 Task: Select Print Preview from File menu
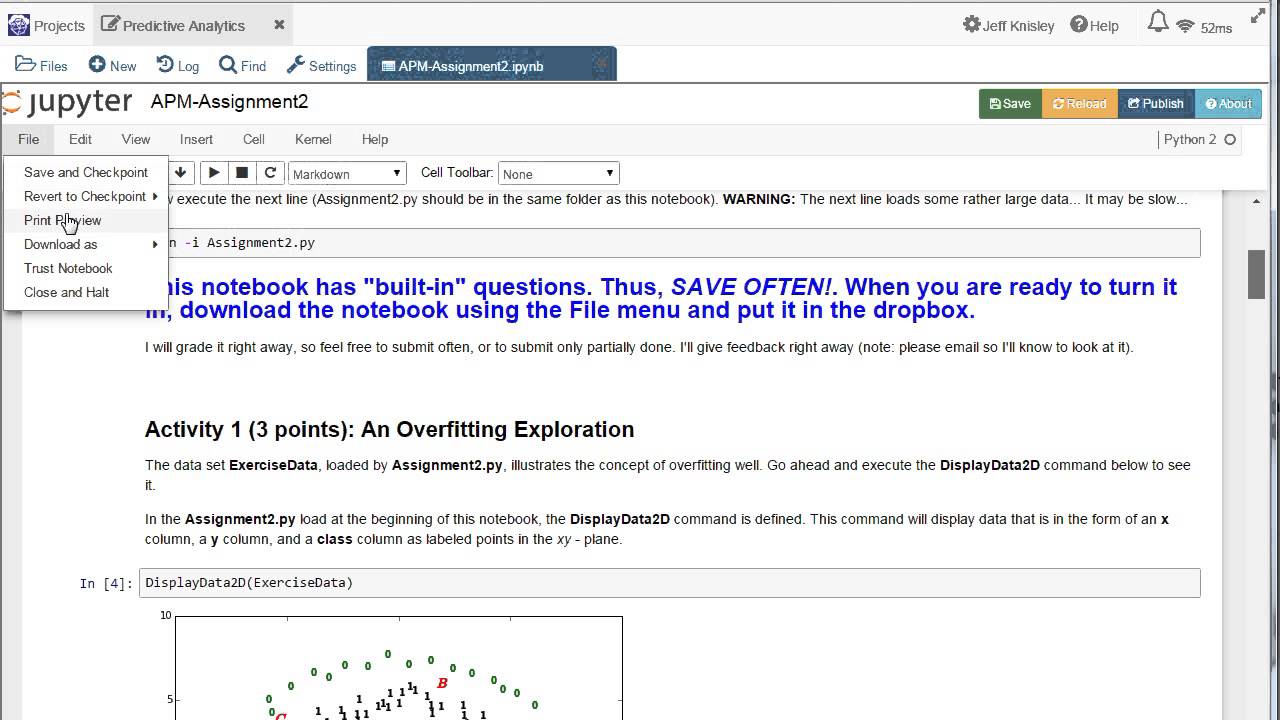86,220
